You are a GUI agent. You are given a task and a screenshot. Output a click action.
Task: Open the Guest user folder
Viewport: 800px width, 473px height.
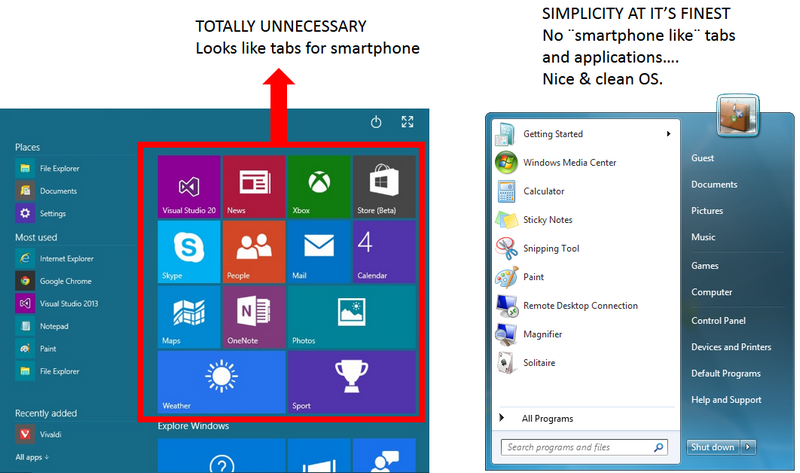coord(703,158)
